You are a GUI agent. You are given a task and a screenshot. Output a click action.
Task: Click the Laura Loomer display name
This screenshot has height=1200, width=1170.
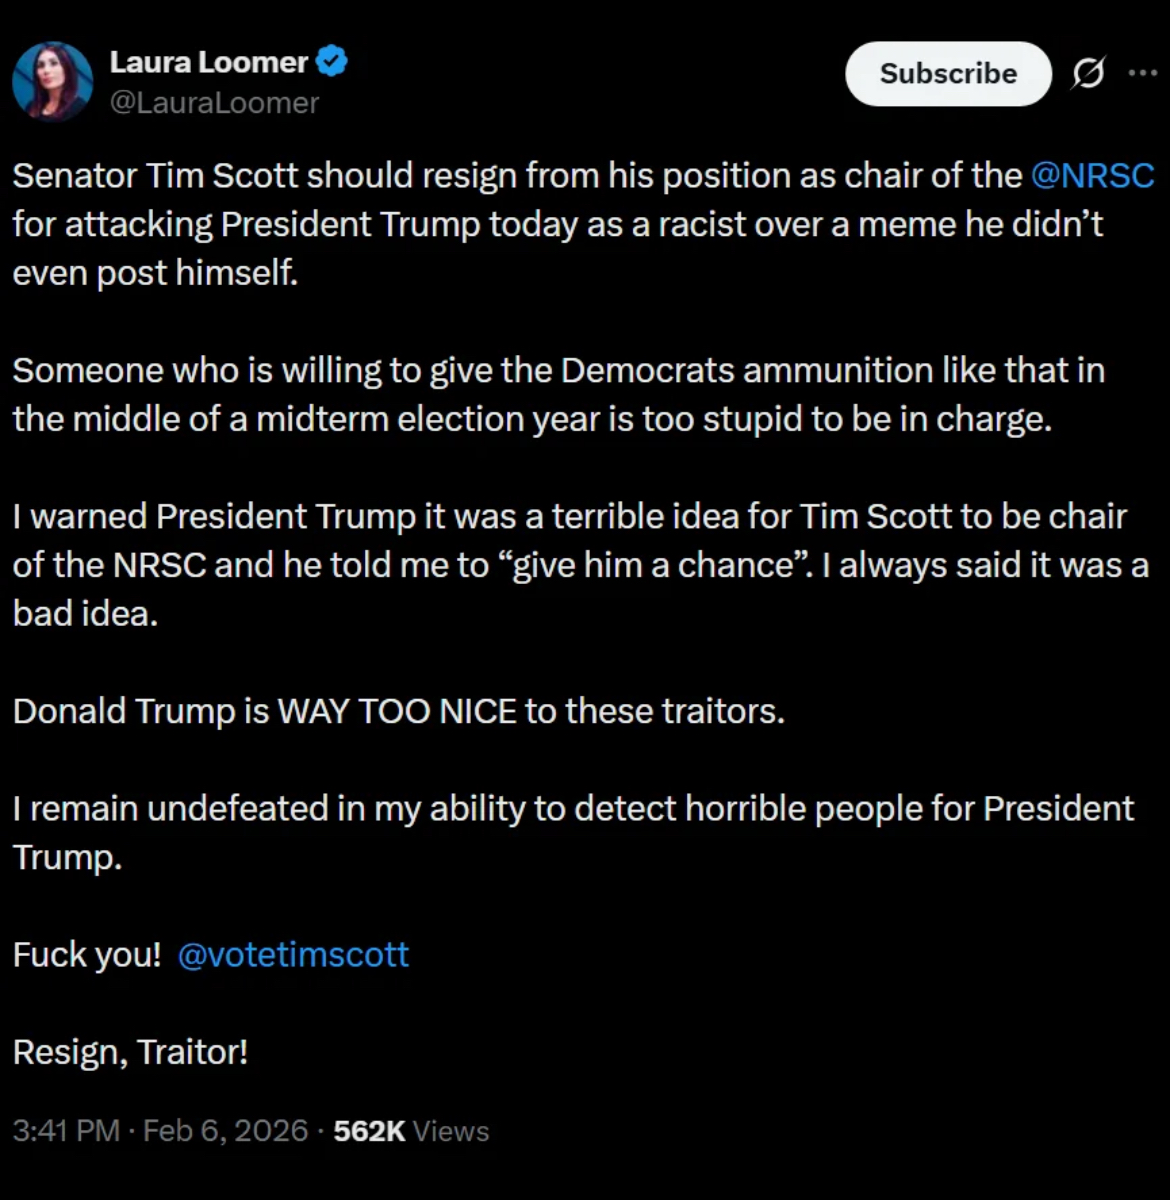[208, 62]
